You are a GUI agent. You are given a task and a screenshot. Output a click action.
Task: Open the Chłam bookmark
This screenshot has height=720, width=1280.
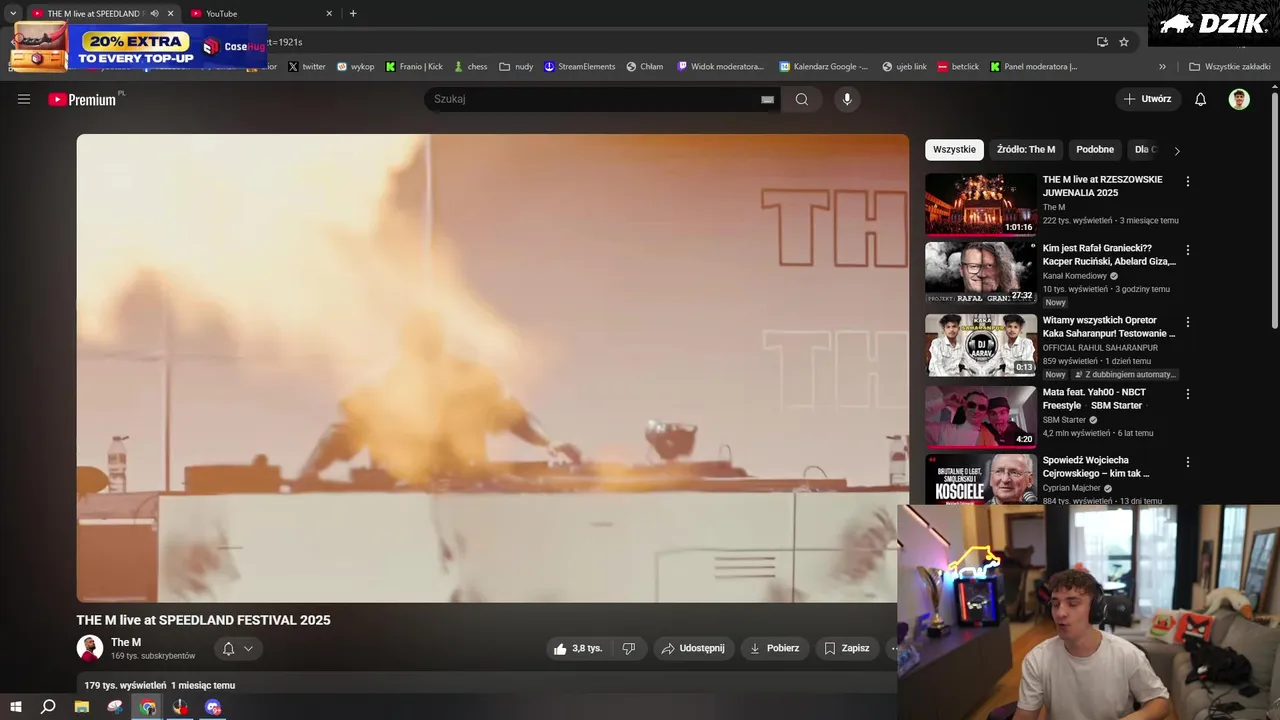pyautogui.click(x=645, y=67)
